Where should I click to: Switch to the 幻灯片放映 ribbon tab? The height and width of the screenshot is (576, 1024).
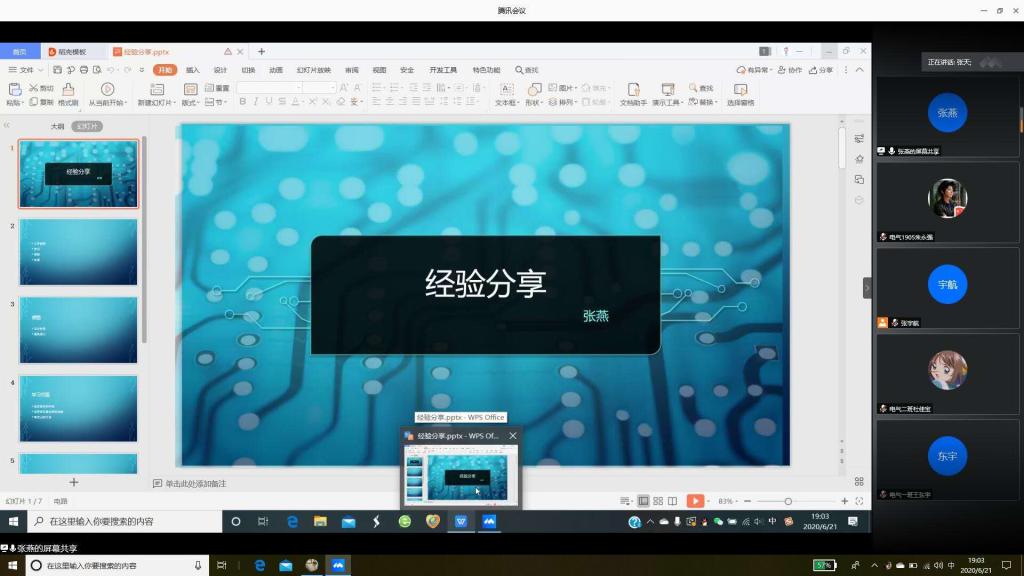tap(313, 70)
